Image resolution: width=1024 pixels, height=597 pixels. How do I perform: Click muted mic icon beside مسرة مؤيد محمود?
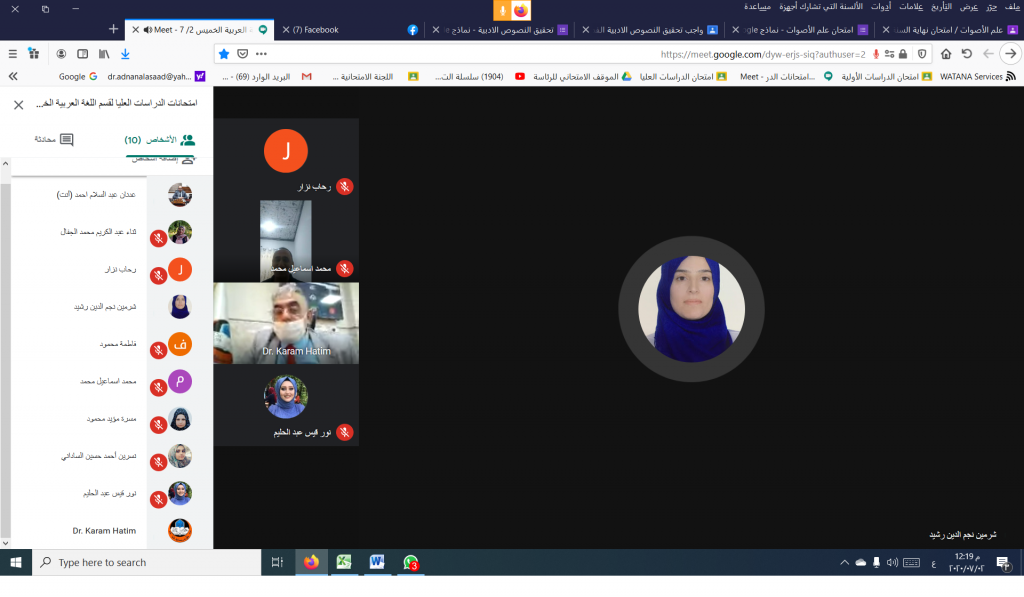pos(158,425)
